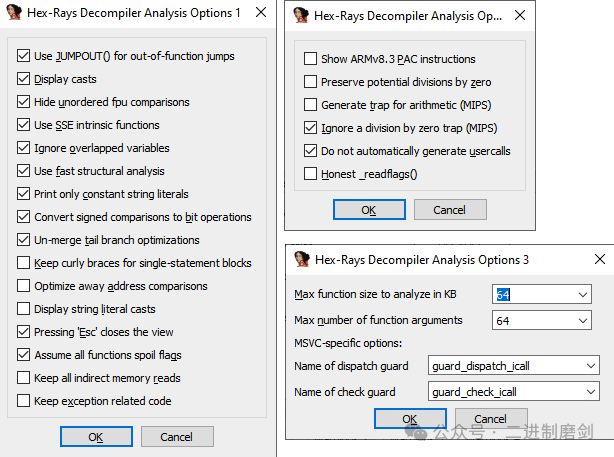Uncheck Assume all functions spoil flags
The height and width of the screenshot is (457, 614).
point(23,355)
